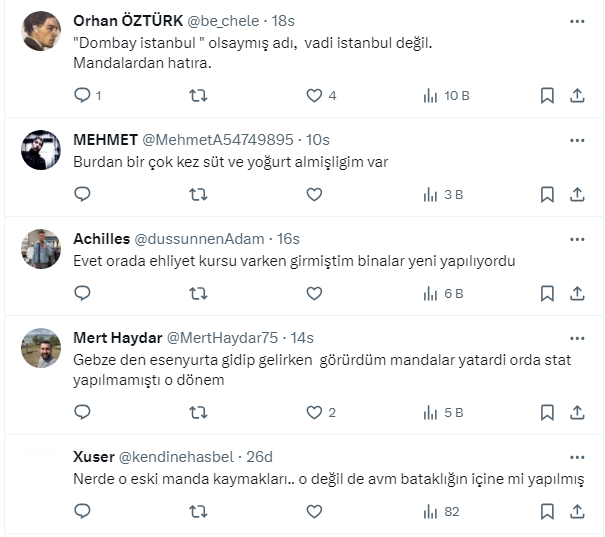This screenshot has width=605, height=537.
Task: Open more options menu on Xuser's tweet
Action: (577, 456)
